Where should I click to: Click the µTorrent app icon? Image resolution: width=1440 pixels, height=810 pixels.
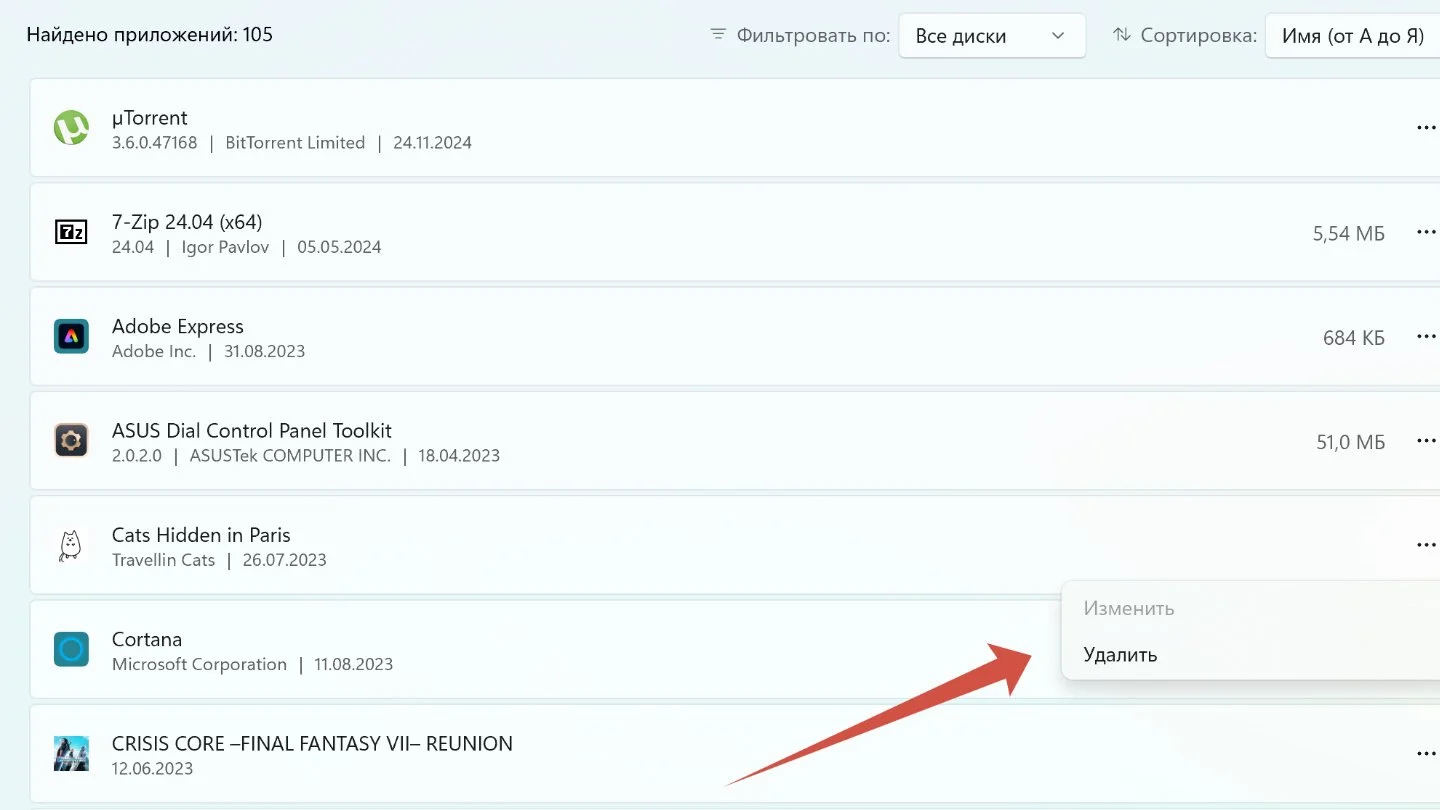pos(71,128)
